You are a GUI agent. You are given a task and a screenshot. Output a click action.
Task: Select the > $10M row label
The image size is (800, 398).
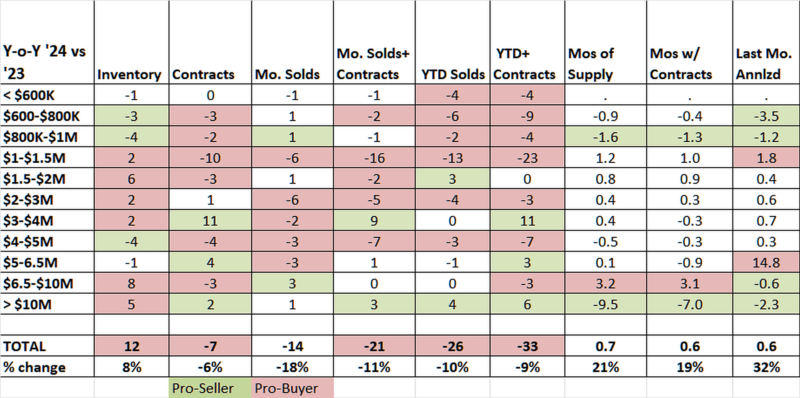click(x=47, y=305)
